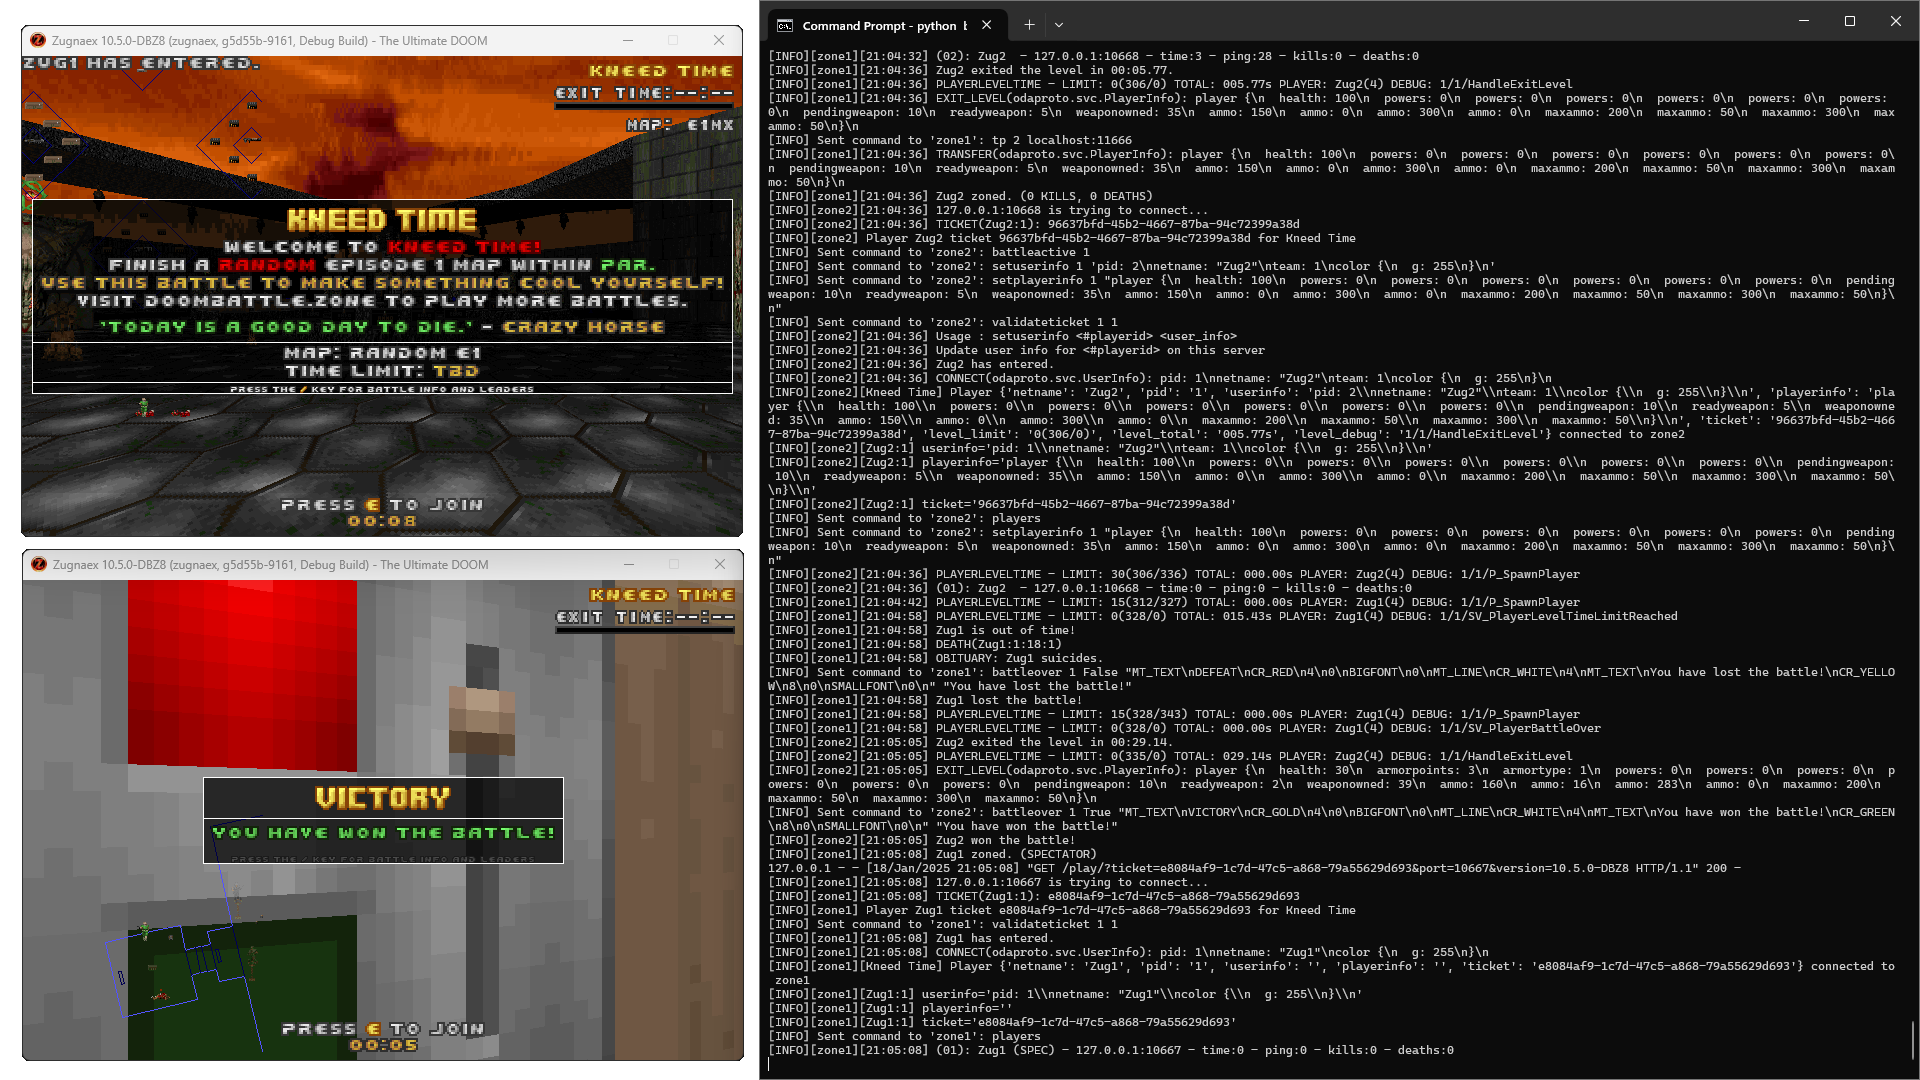Click the Zugnaex app icon in bottom DOOM window
Viewport: 1920px width, 1080px height.
(39, 565)
